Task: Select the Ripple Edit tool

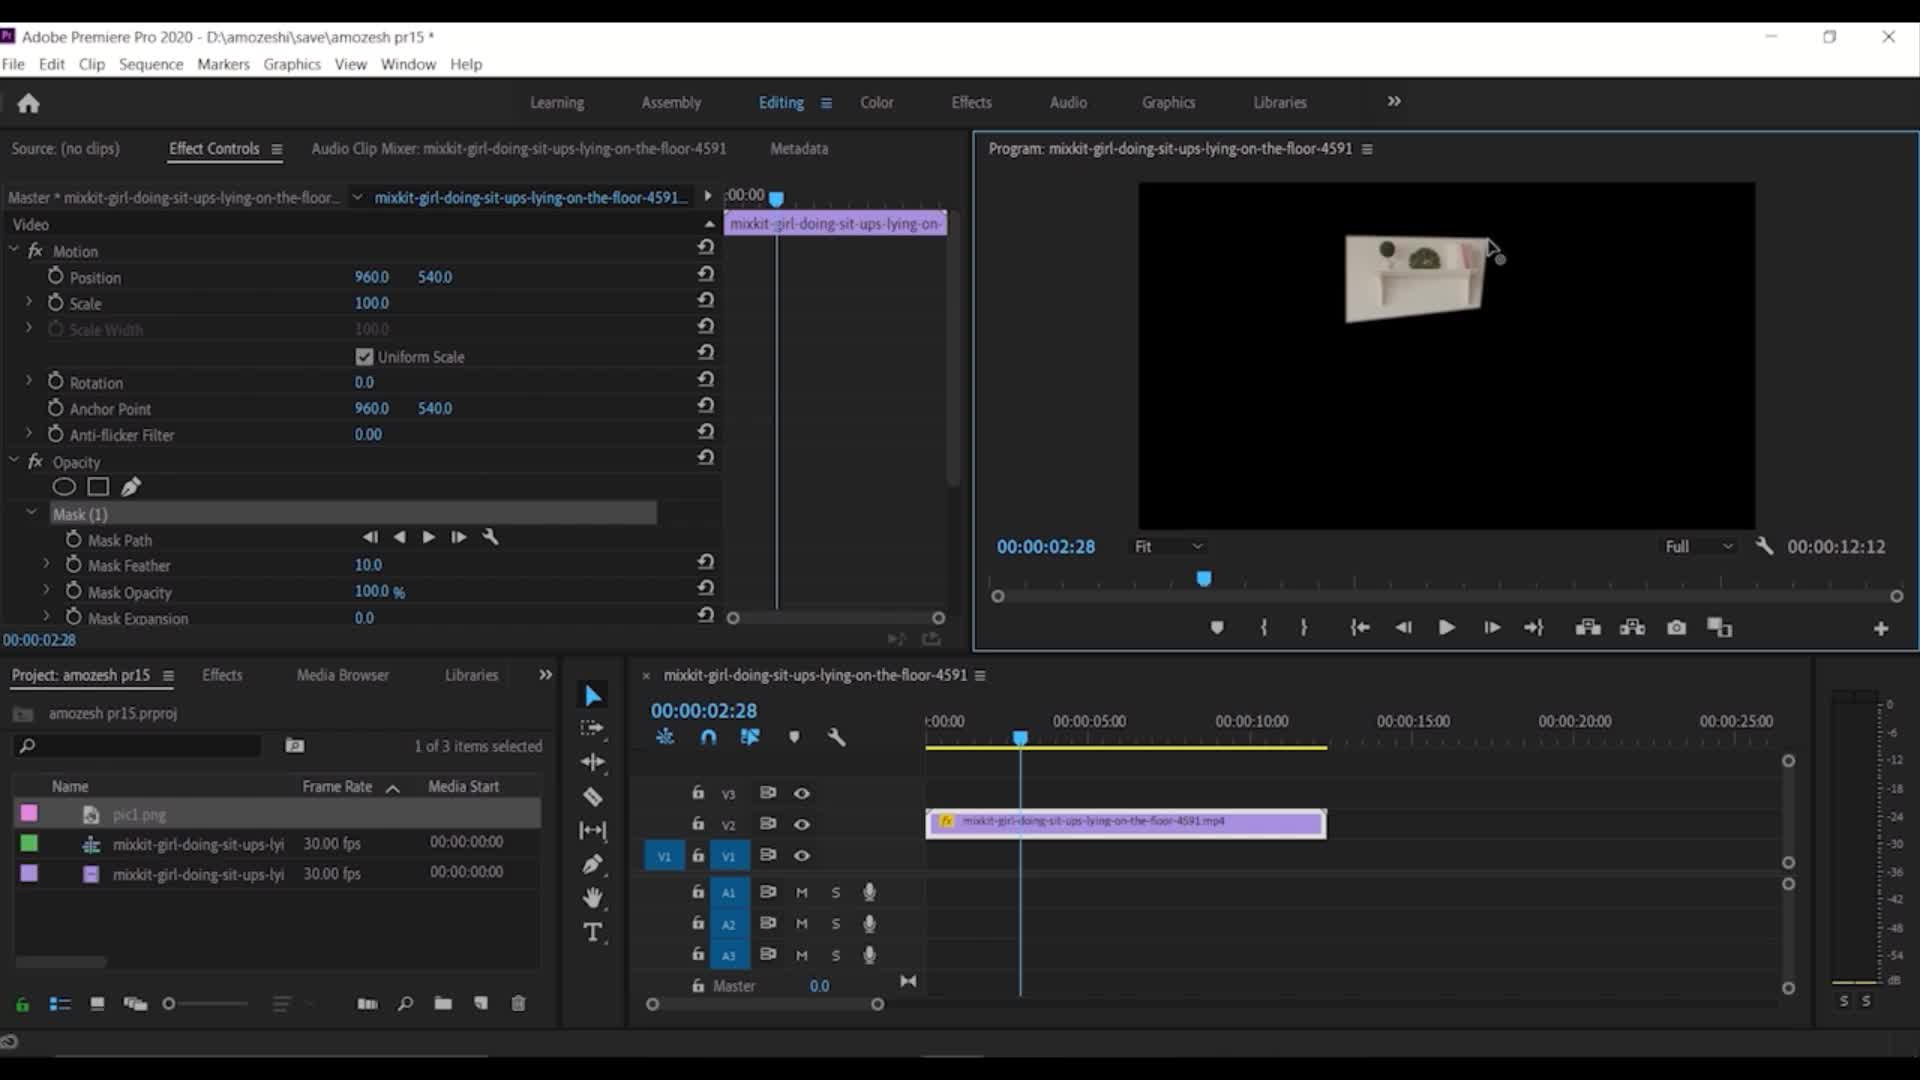Action: tap(592, 762)
